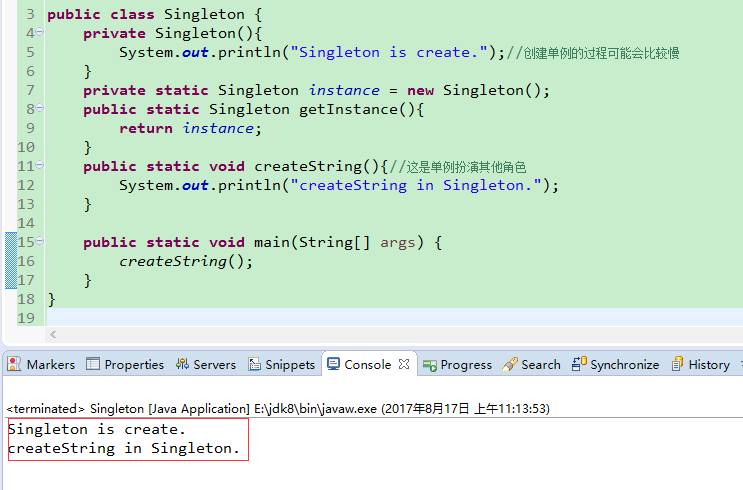Click the Markers tab icon
The width and height of the screenshot is (743, 490).
[x=14, y=364]
